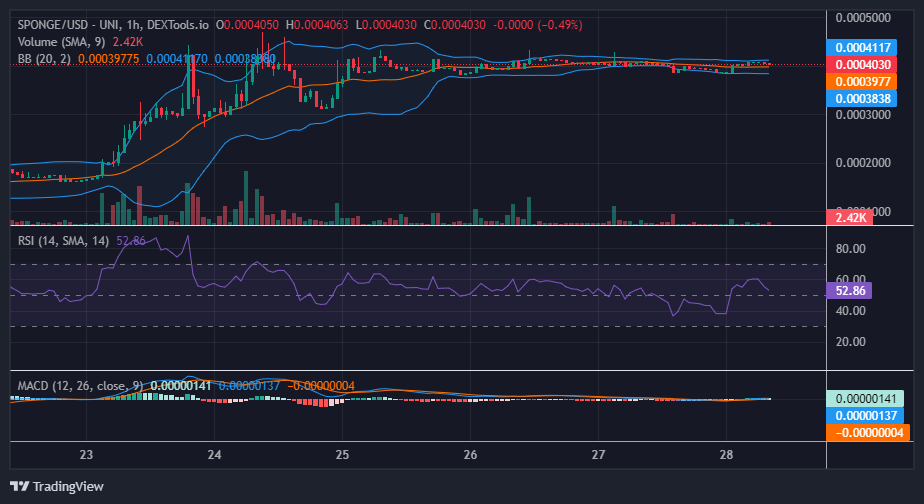Click the 2.42K volume tag
The image size is (924, 504).
click(x=850, y=217)
